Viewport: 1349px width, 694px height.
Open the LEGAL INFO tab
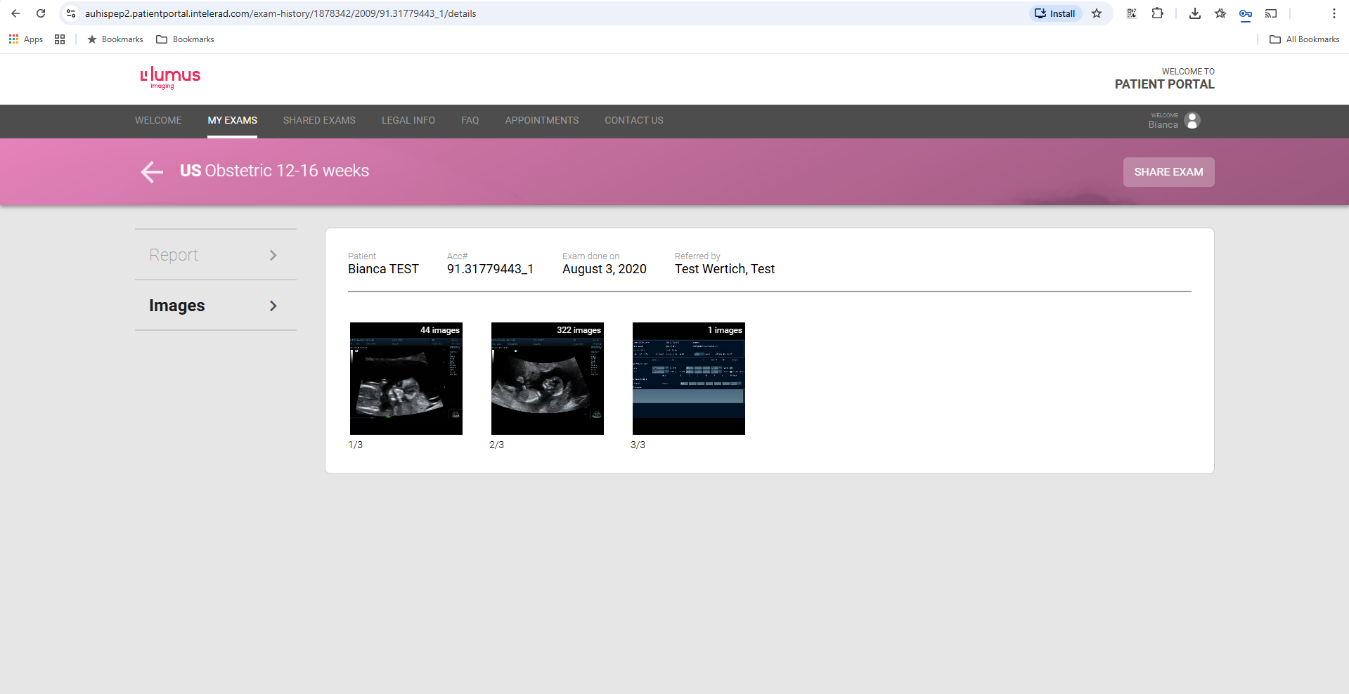click(408, 120)
